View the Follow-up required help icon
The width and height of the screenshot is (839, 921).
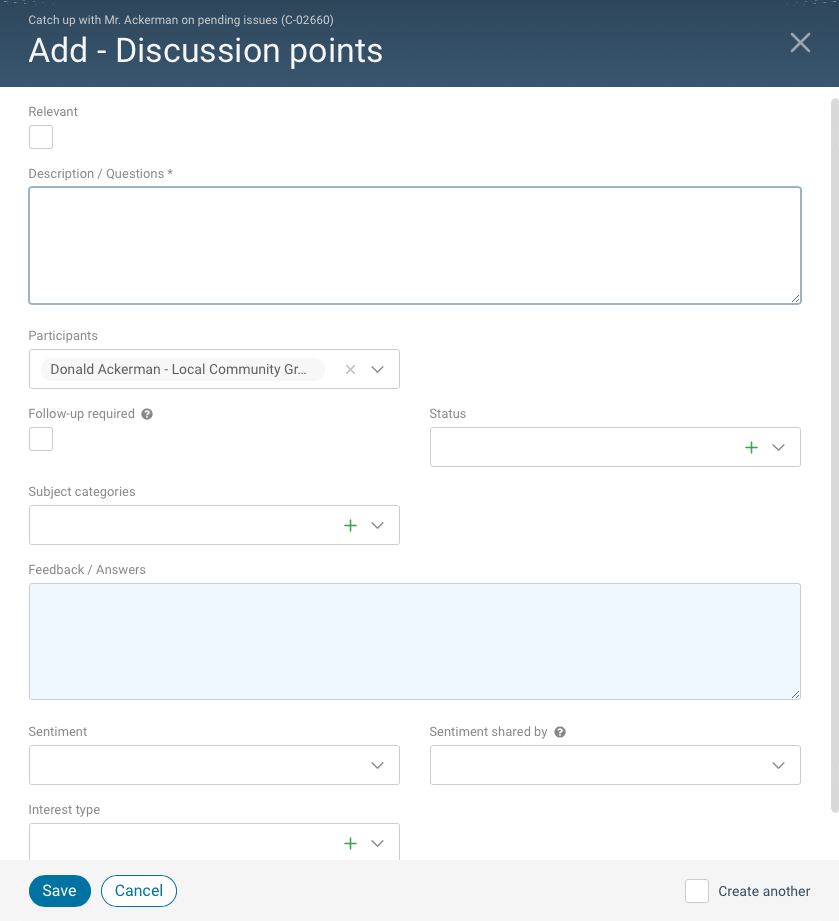145,413
